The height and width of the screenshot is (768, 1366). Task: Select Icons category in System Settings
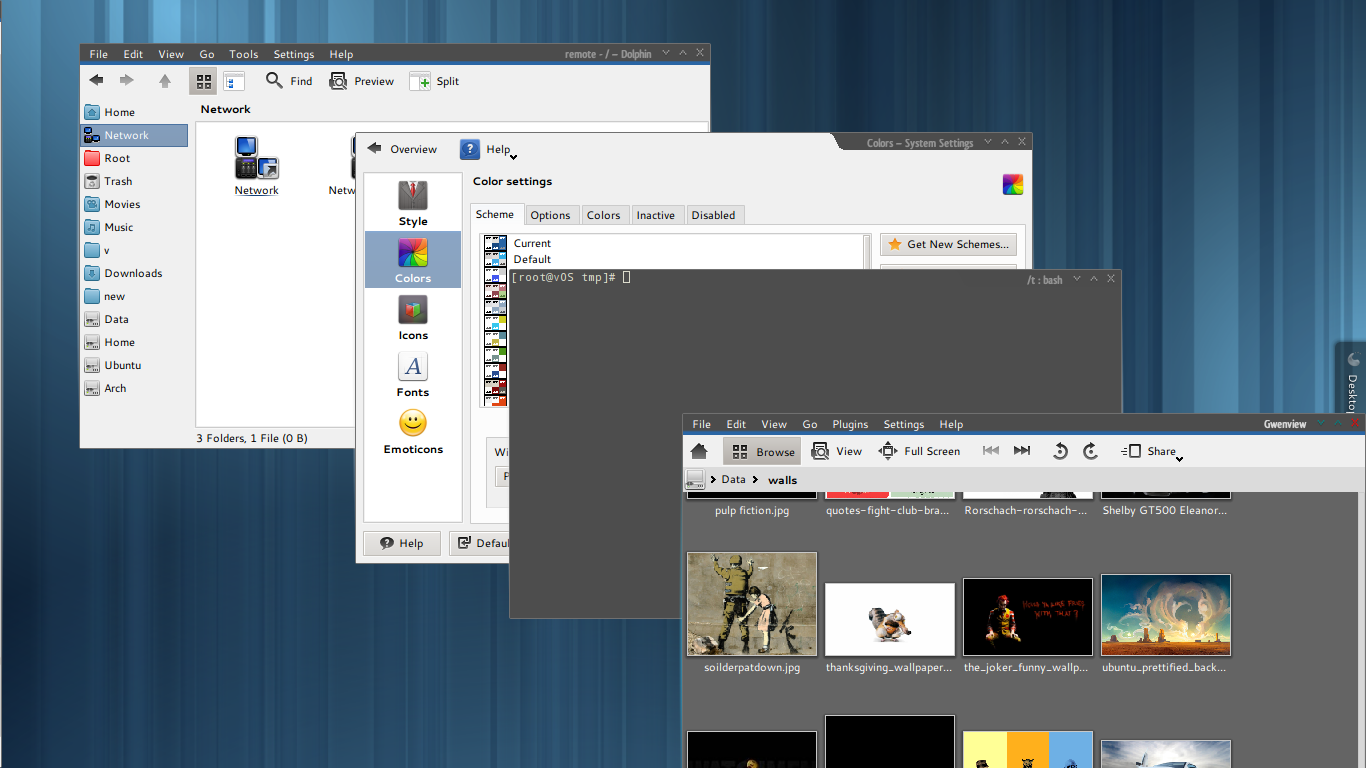click(413, 317)
